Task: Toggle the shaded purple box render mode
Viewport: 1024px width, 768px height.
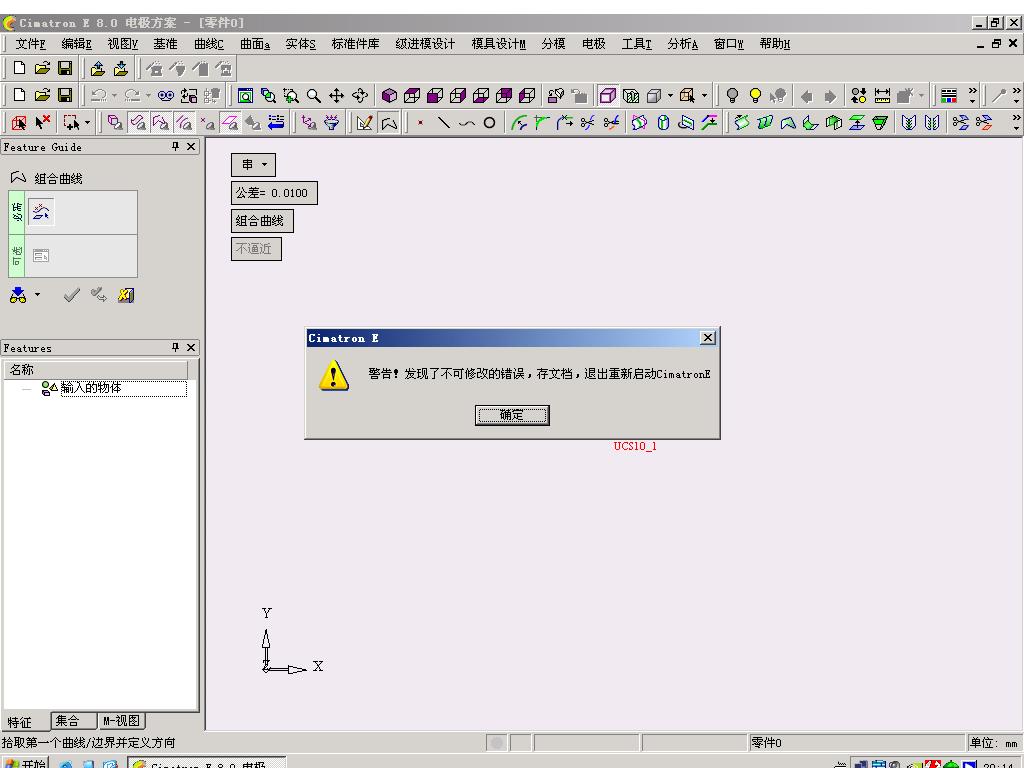Action: click(607, 96)
